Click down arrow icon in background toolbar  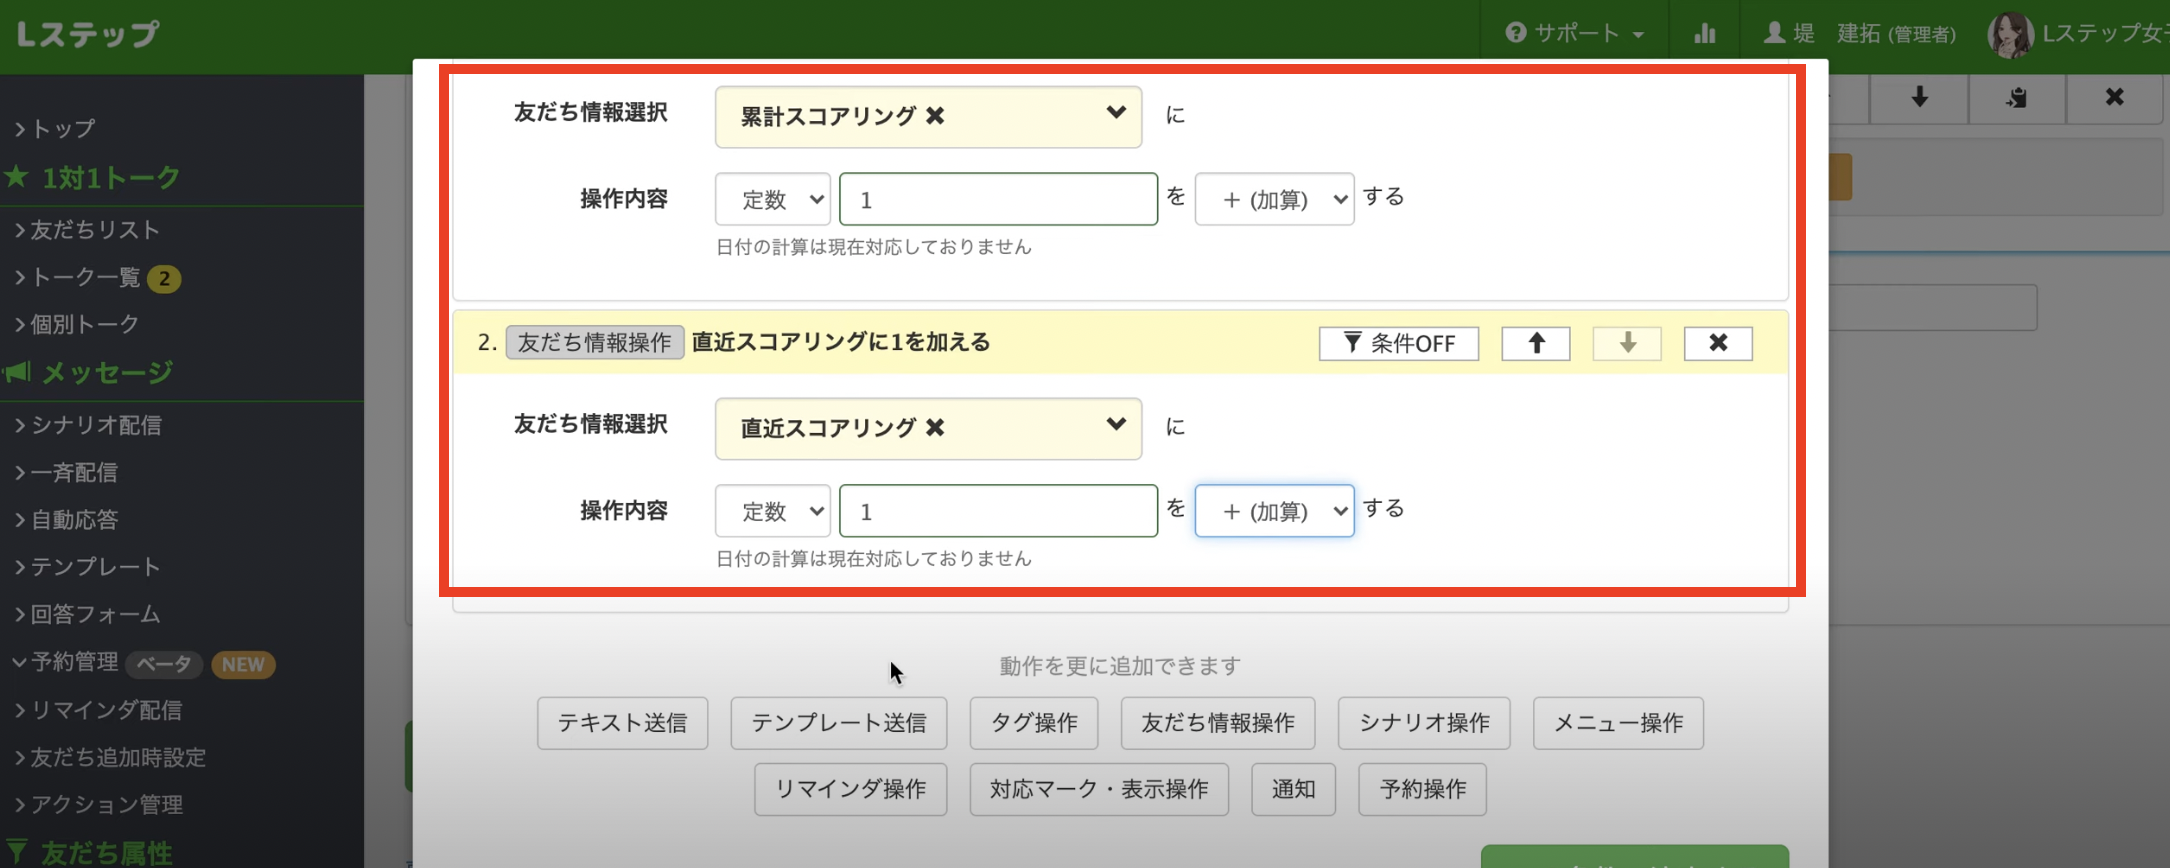pyautogui.click(x=1919, y=97)
